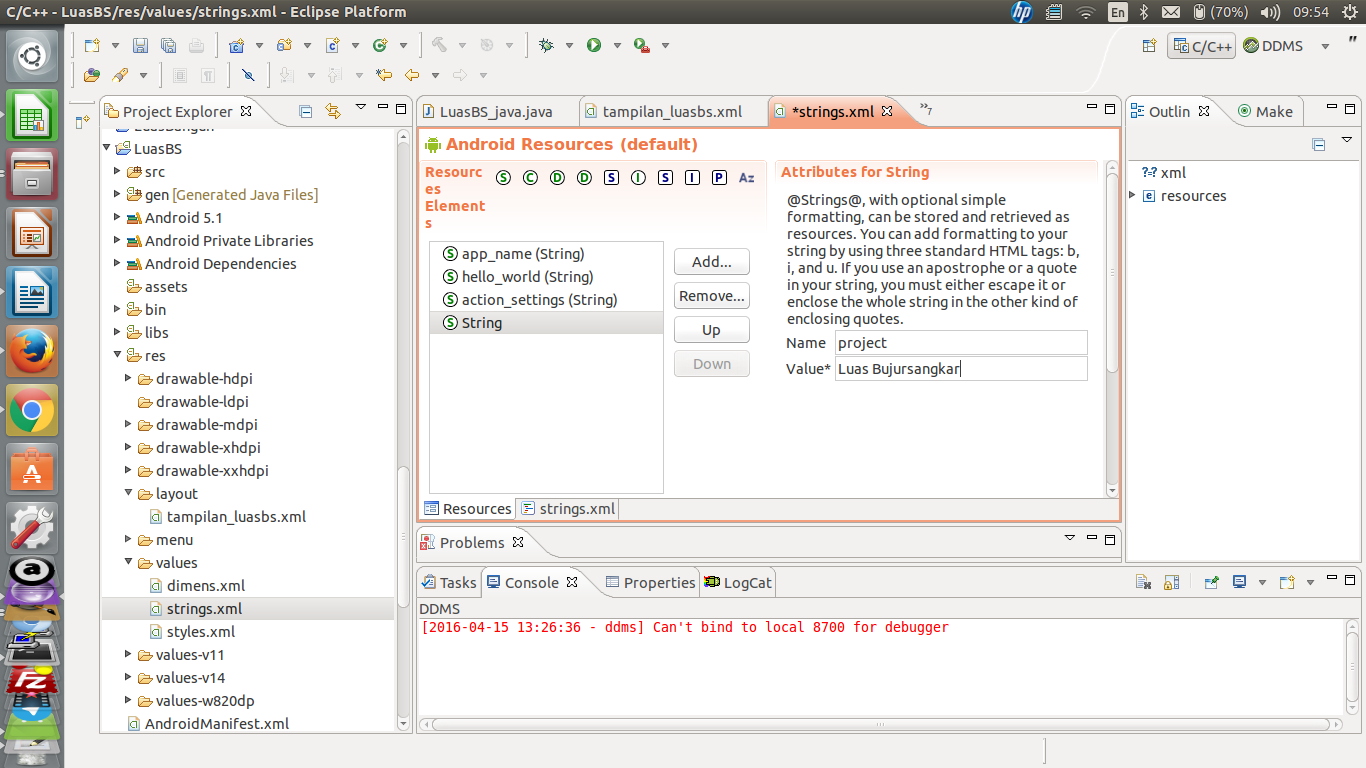Expand the values-v11 folder
This screenshot has height=768, width=1366.
tap(128, 654)
